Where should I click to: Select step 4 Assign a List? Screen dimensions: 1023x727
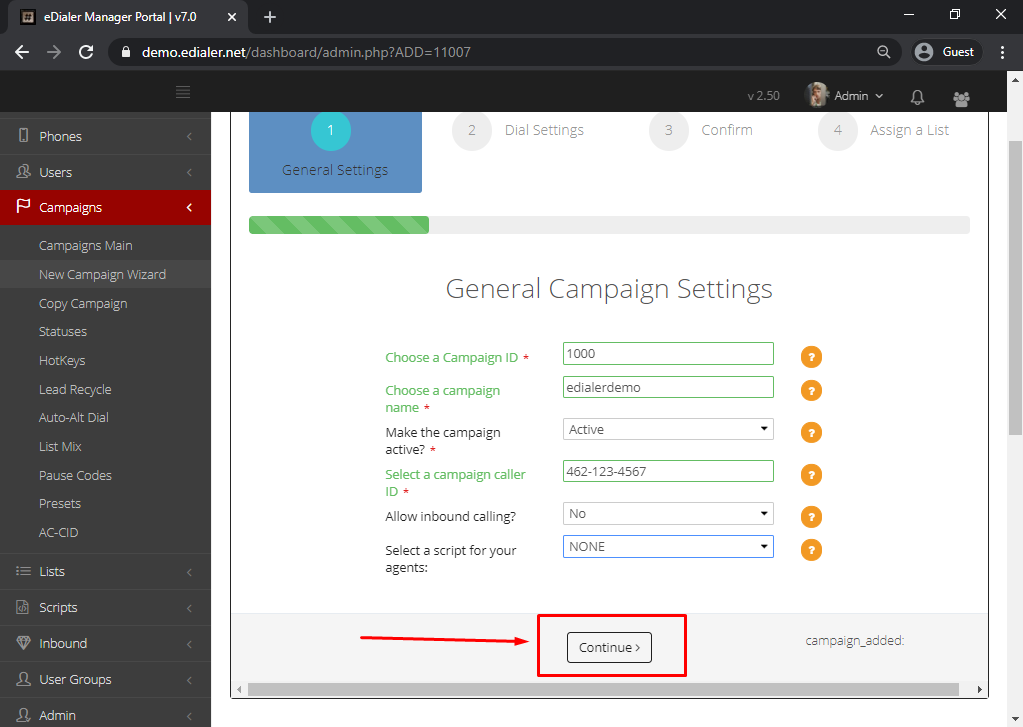(x=884, y=131)
